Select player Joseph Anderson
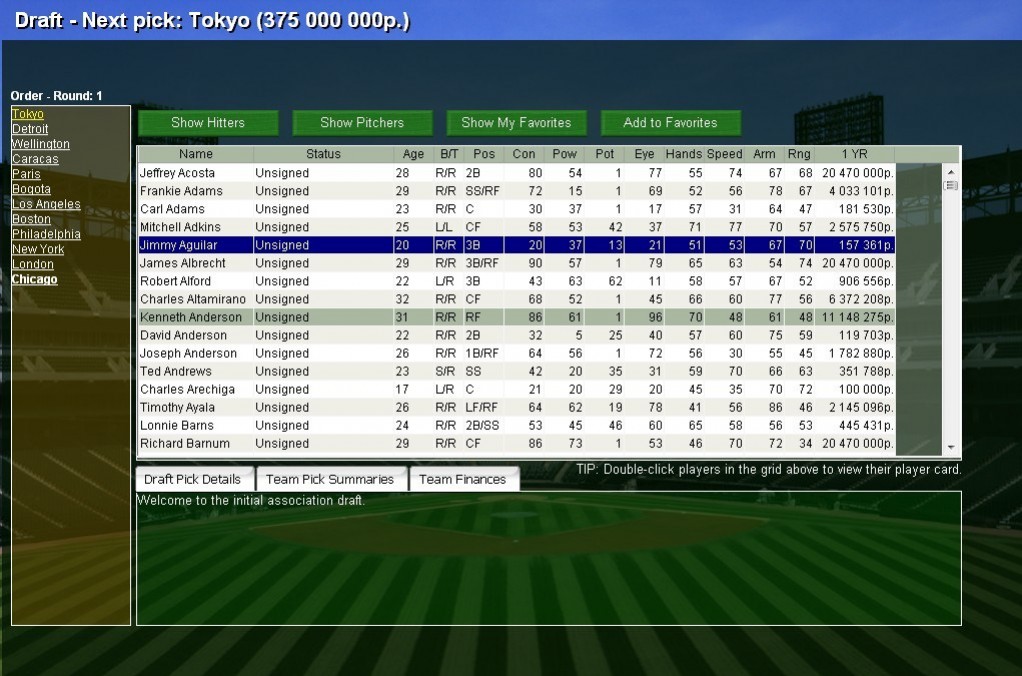 [516, 353]
